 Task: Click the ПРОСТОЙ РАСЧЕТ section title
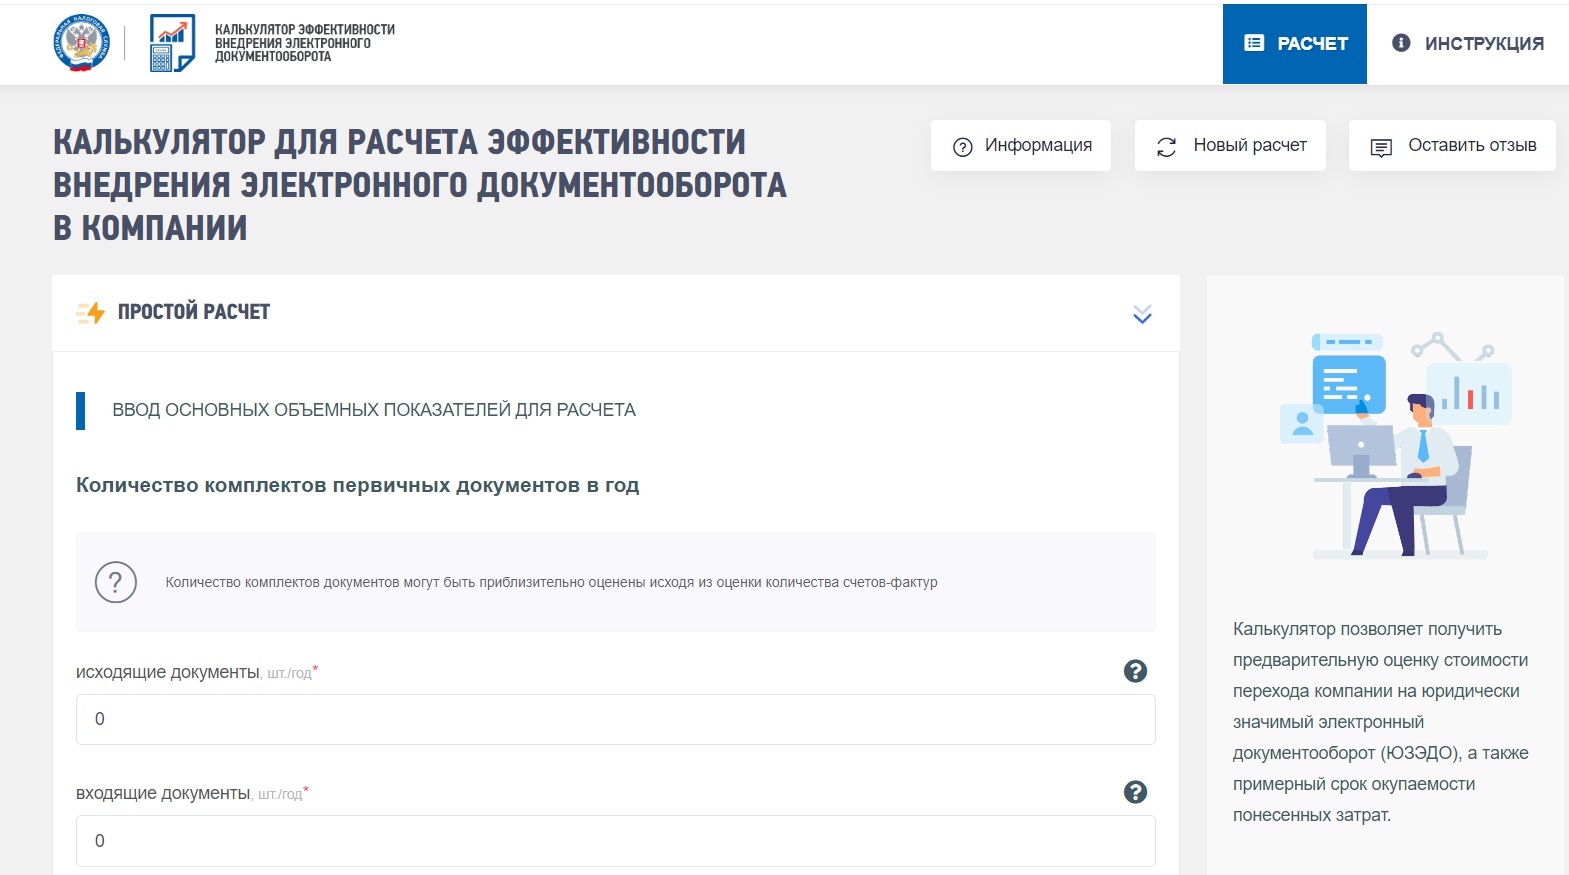point(194,312)
